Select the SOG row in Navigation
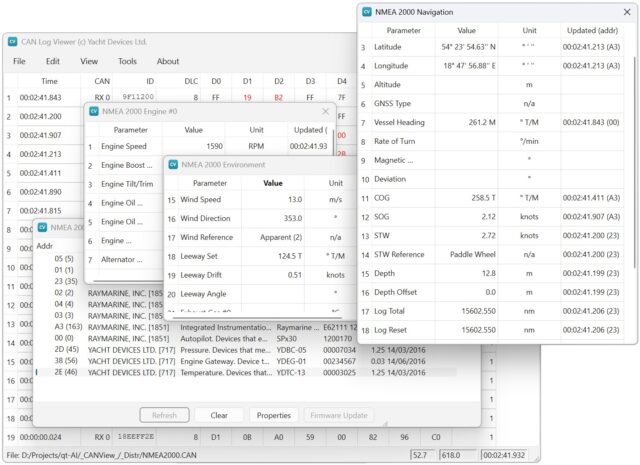This screenshot has width=640, height=465. coord(491,217)
